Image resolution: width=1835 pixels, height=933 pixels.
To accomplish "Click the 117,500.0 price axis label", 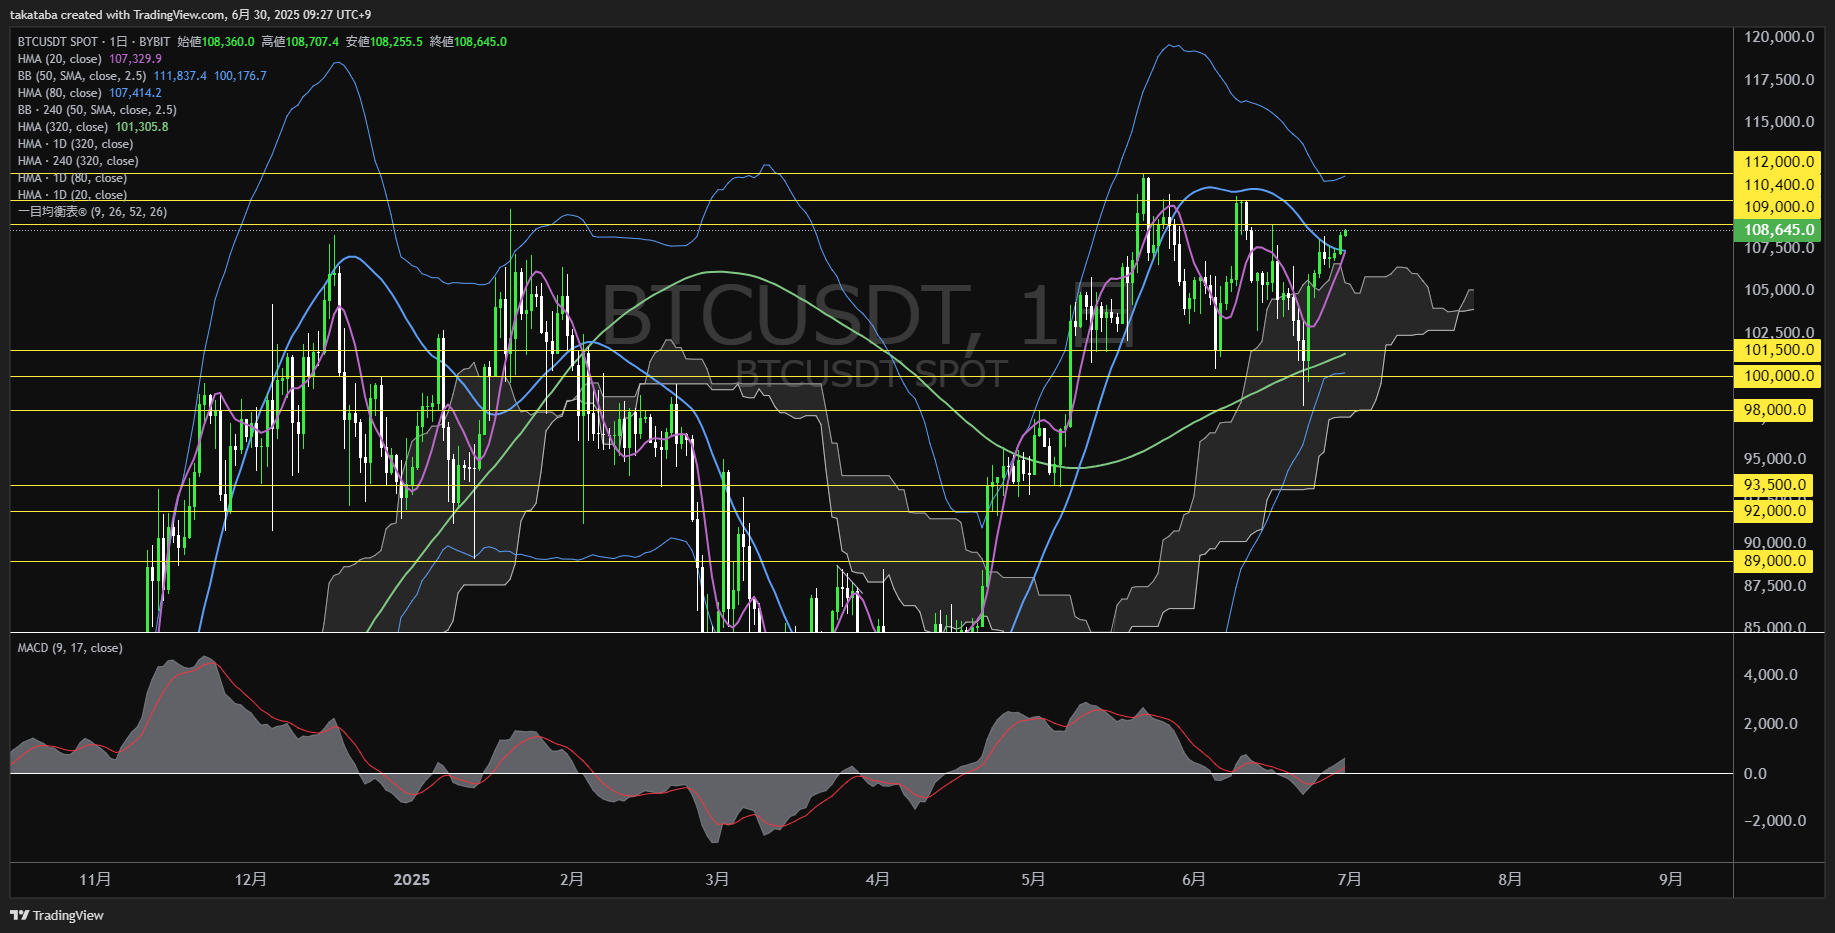I will (1779, 80).
